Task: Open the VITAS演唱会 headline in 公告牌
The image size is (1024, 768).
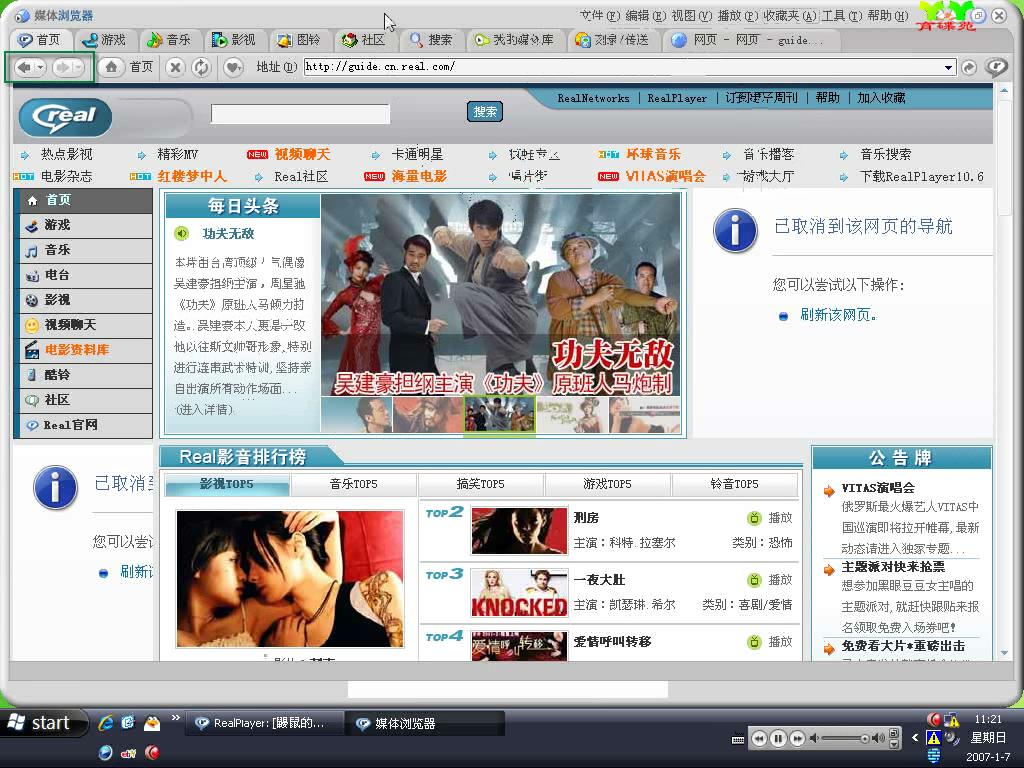Action: (x=878, y=488)
